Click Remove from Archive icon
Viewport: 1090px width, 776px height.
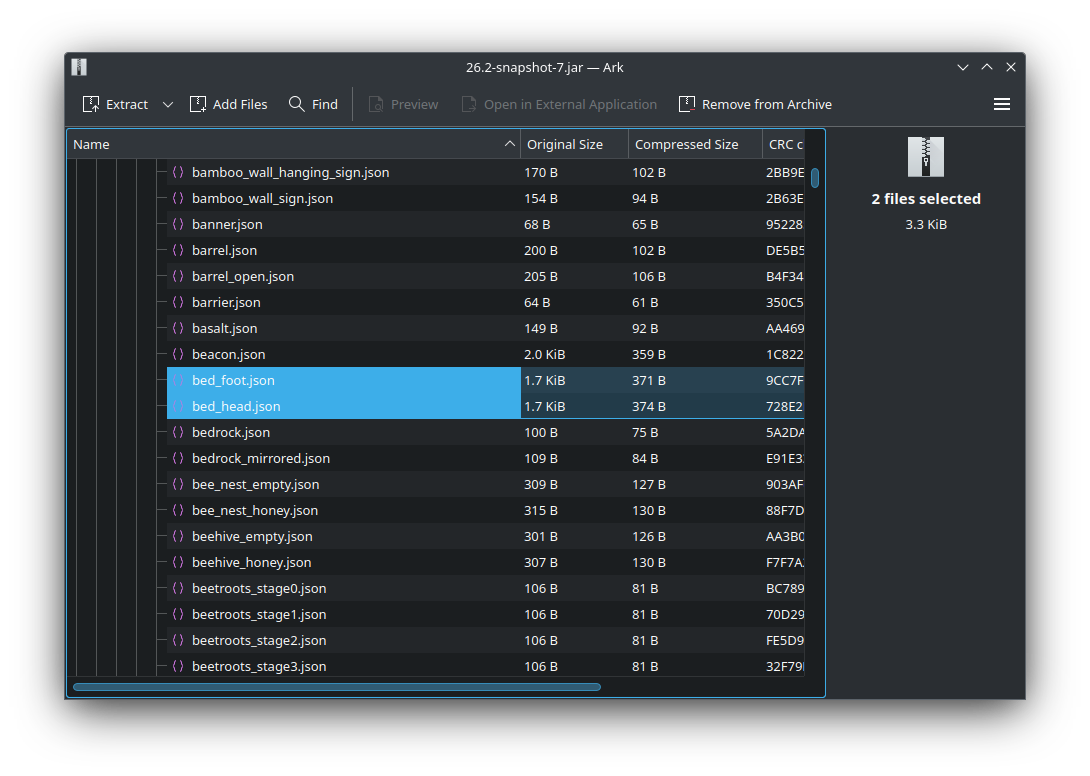coord(687,104)
